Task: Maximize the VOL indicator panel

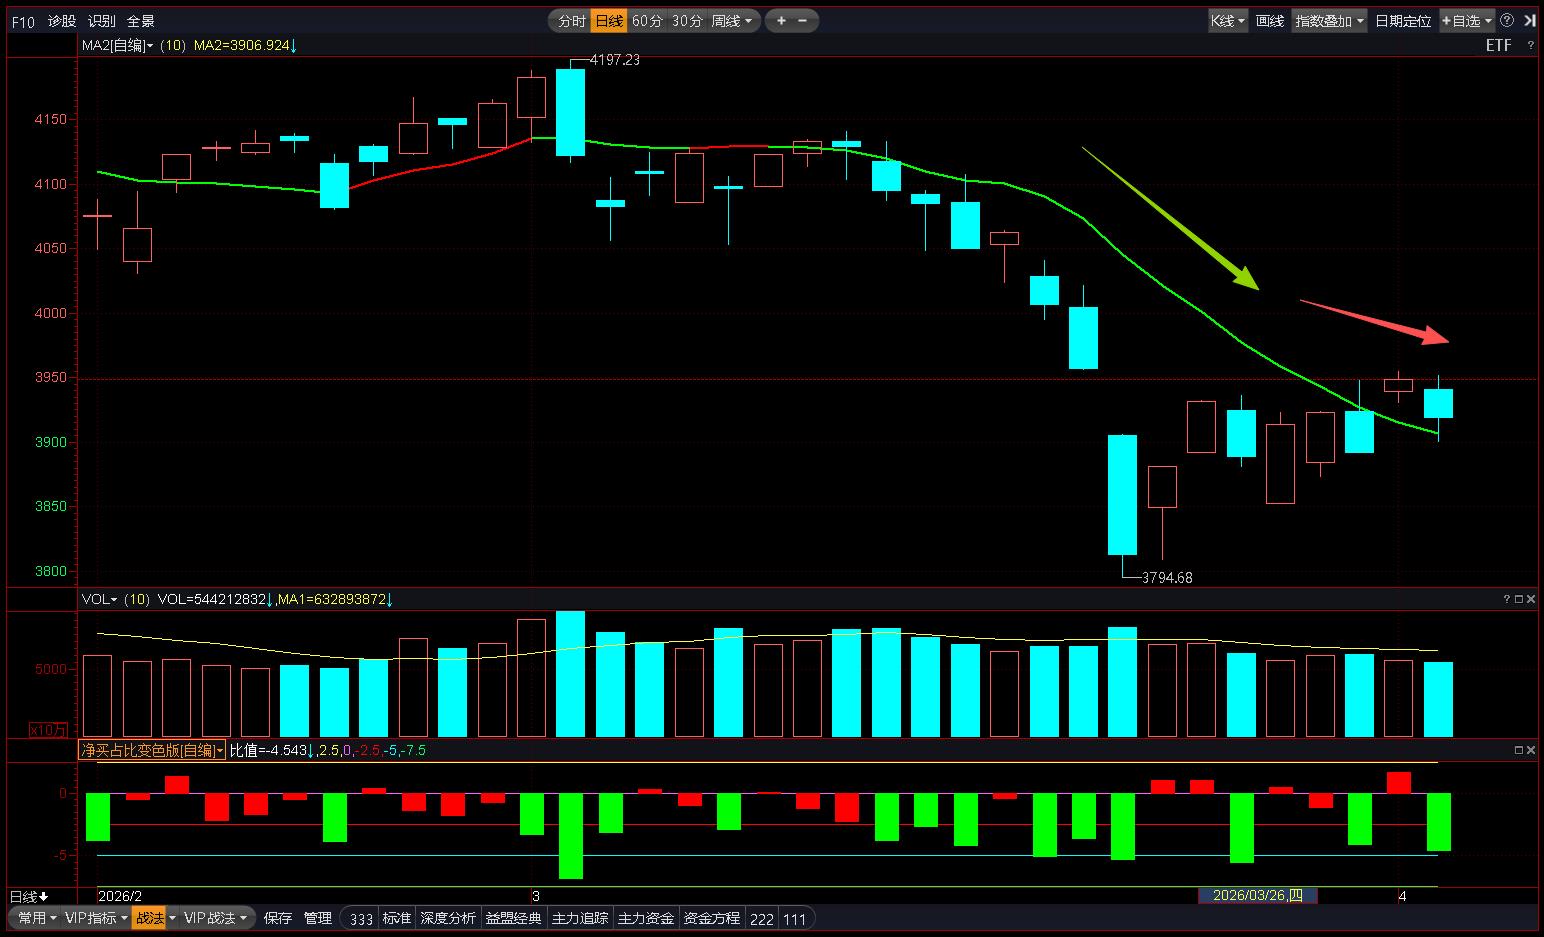Action: pyautogui.click(x=1519, y=599)
